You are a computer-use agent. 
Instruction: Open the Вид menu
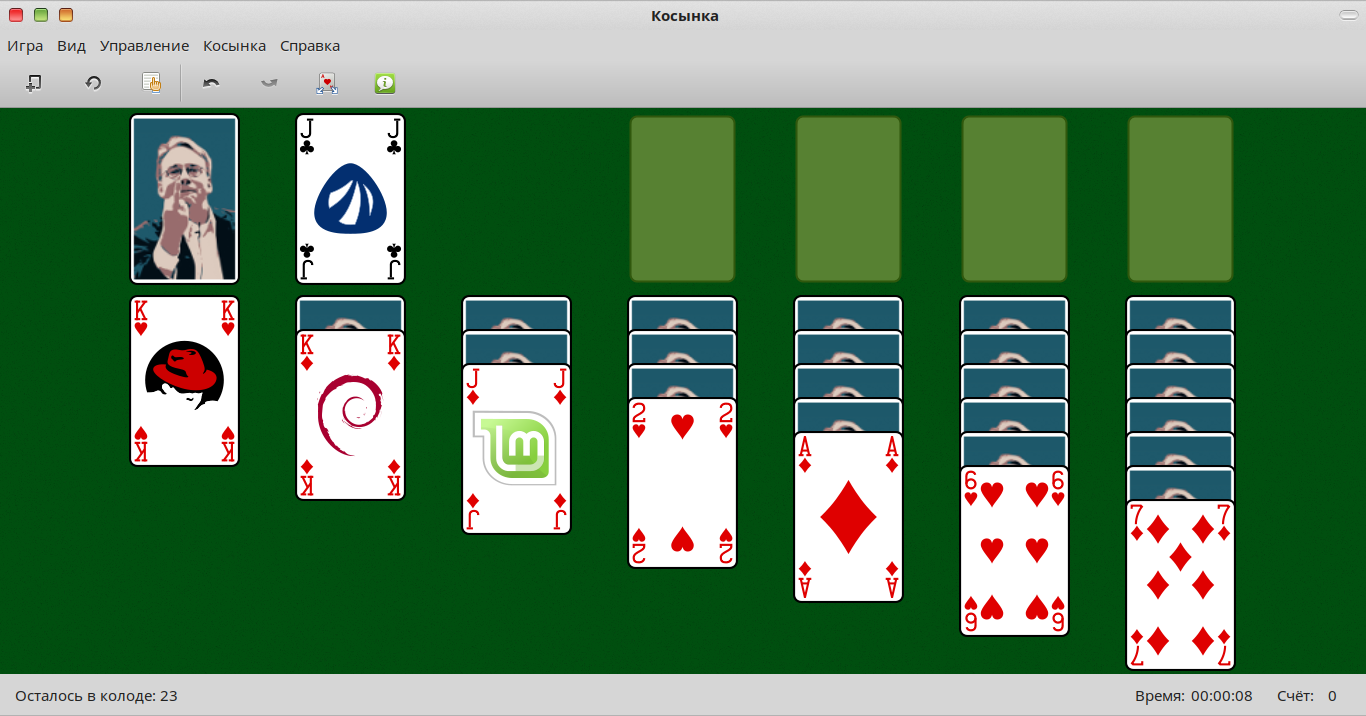[x=71, y=46]
